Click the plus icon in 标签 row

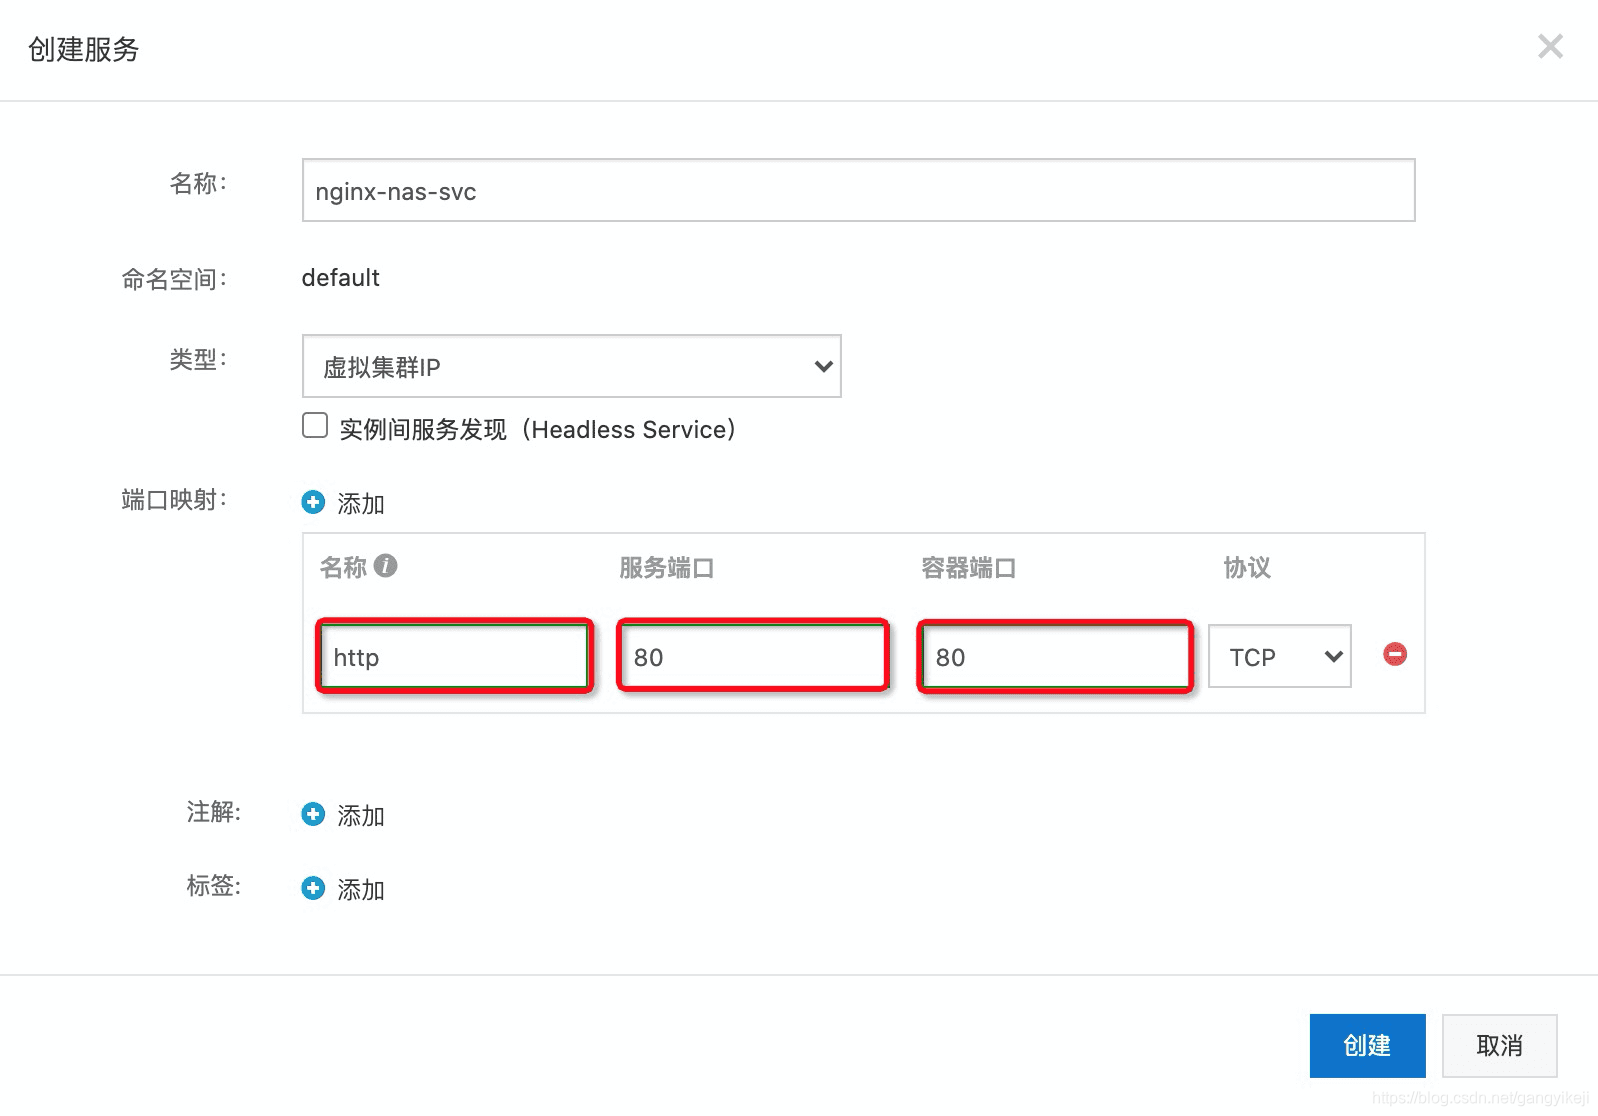(313, 888)
